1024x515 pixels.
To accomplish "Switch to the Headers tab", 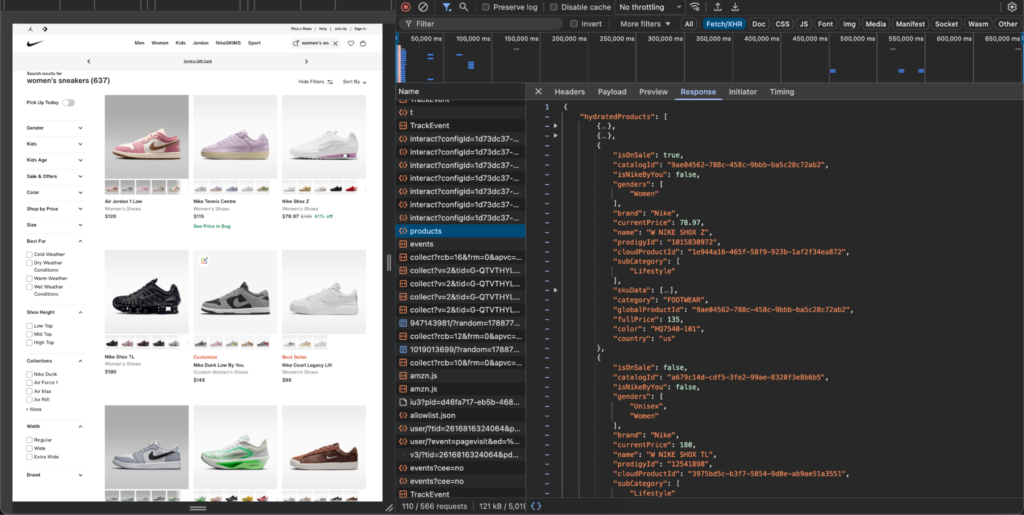I will (569, 92).
